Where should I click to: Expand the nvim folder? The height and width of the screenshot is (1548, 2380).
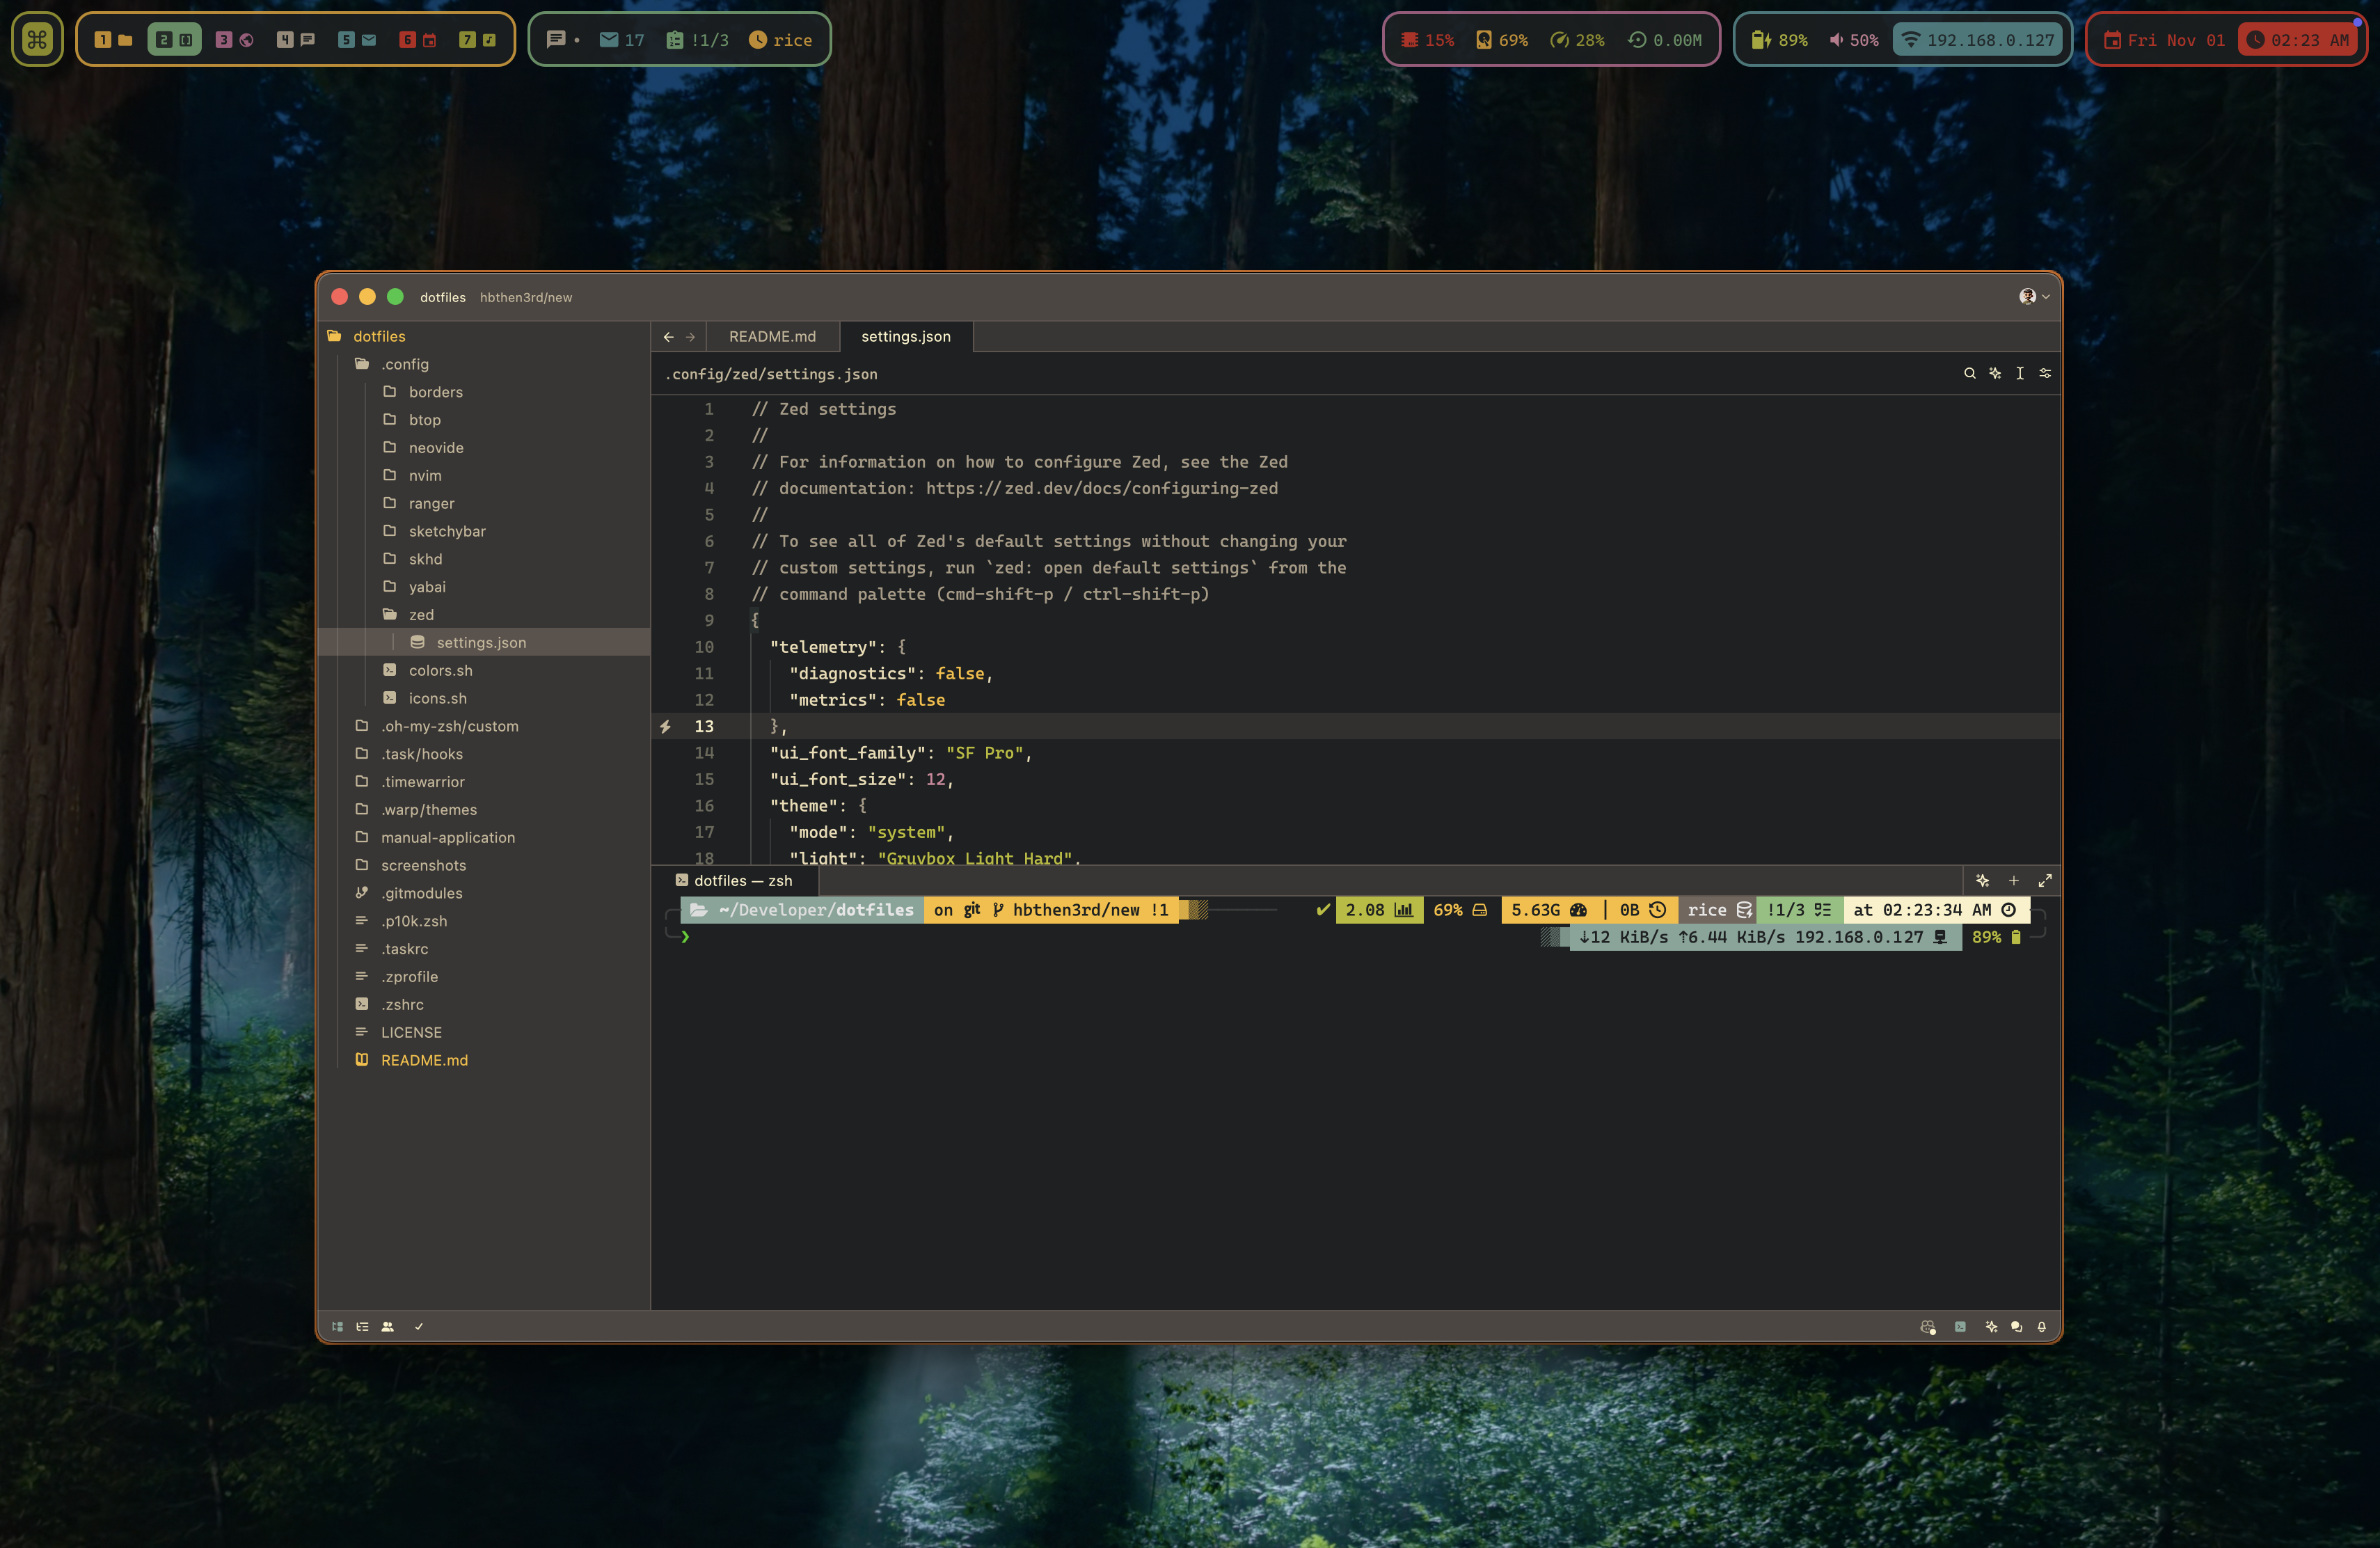484,476
